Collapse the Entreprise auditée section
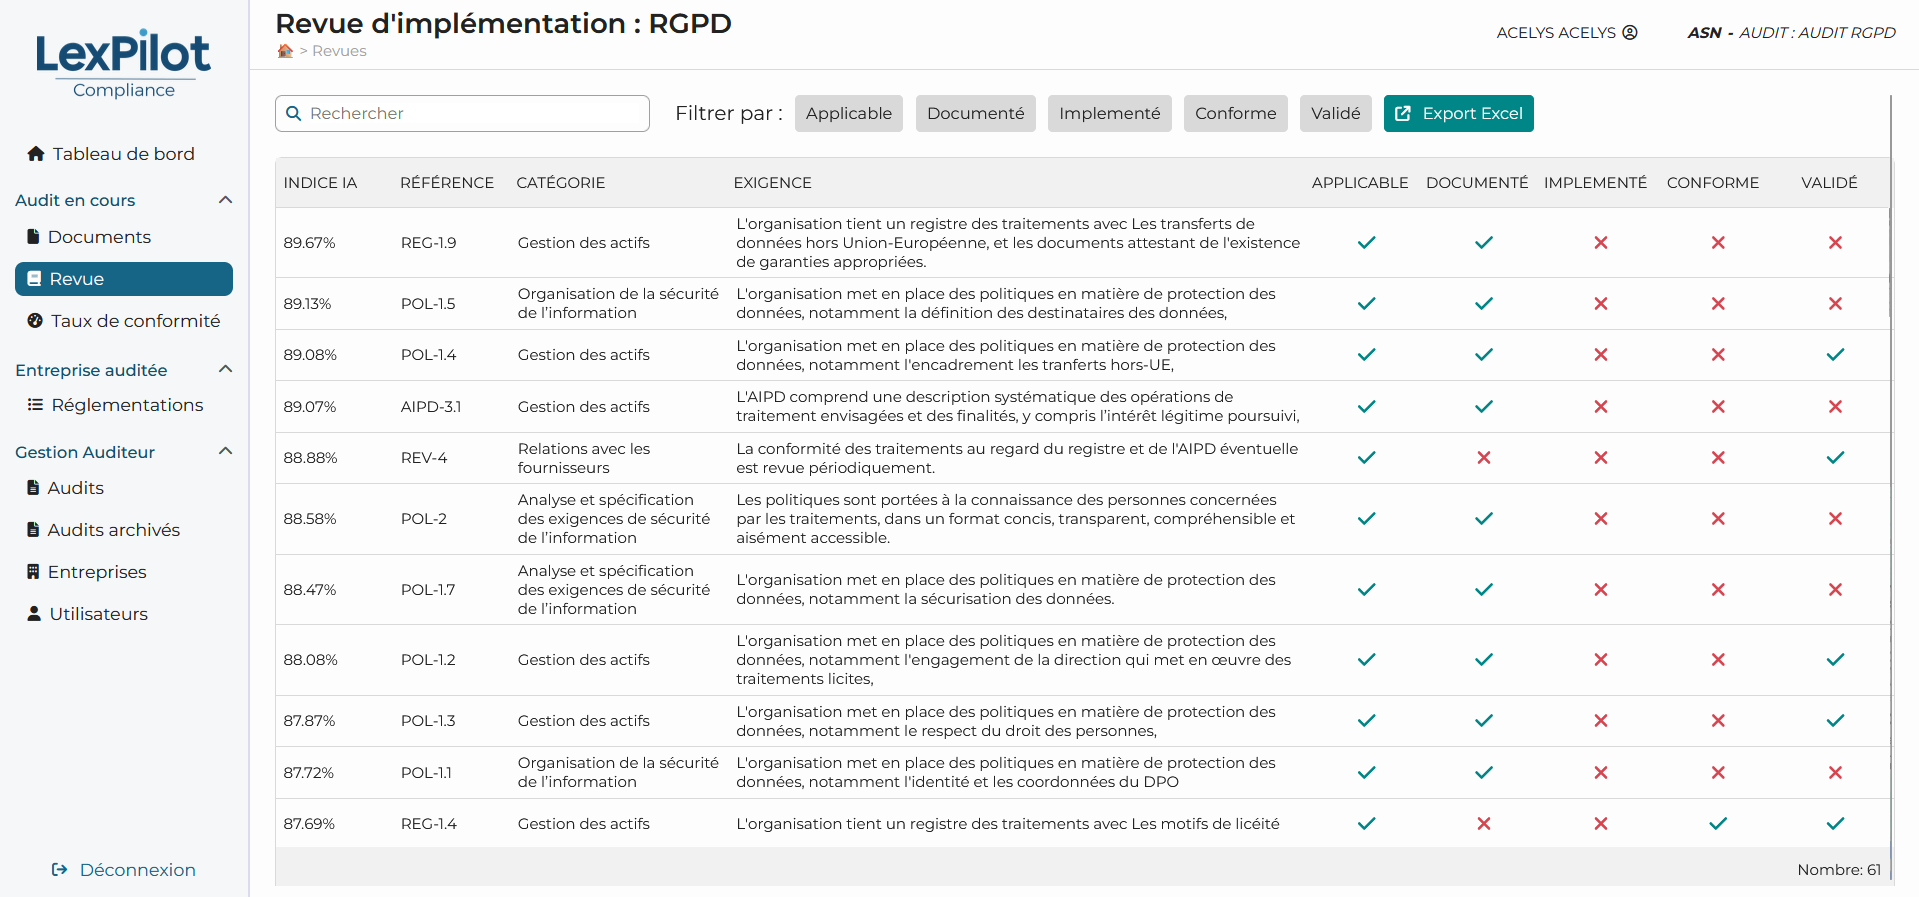The image size is (1919, 897). tap(226, 370)
